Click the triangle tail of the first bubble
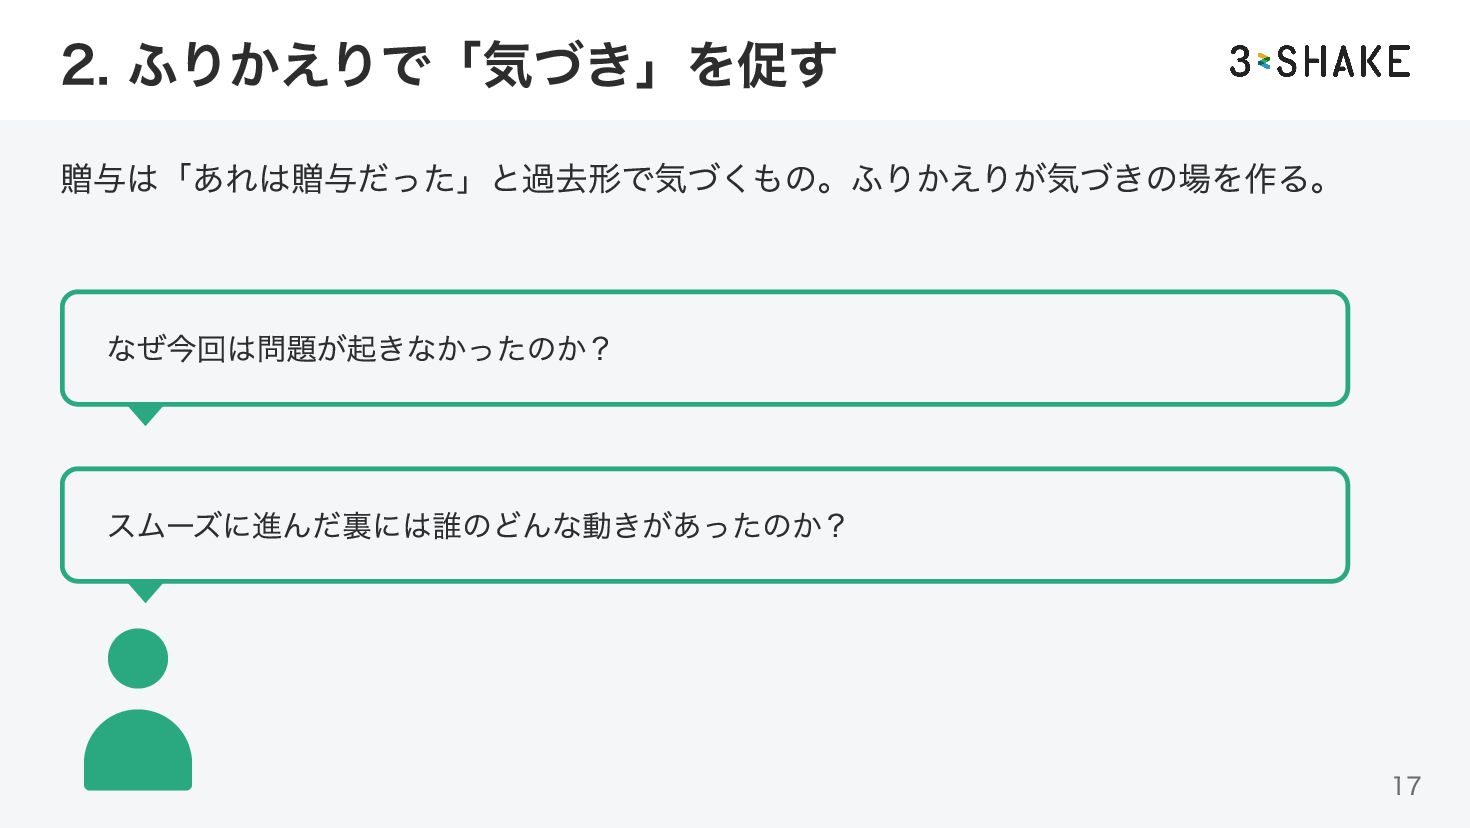 pyautogui.click(x=145, y=415)
